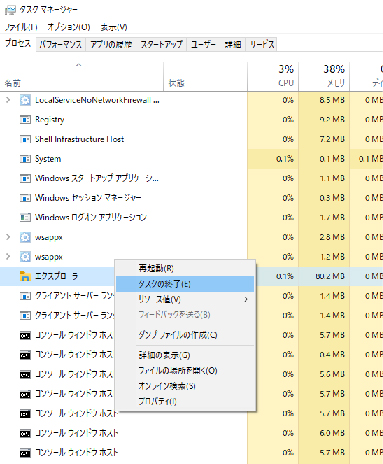
Task: Sort by the 状態 column header
Action: coord(205,77)
